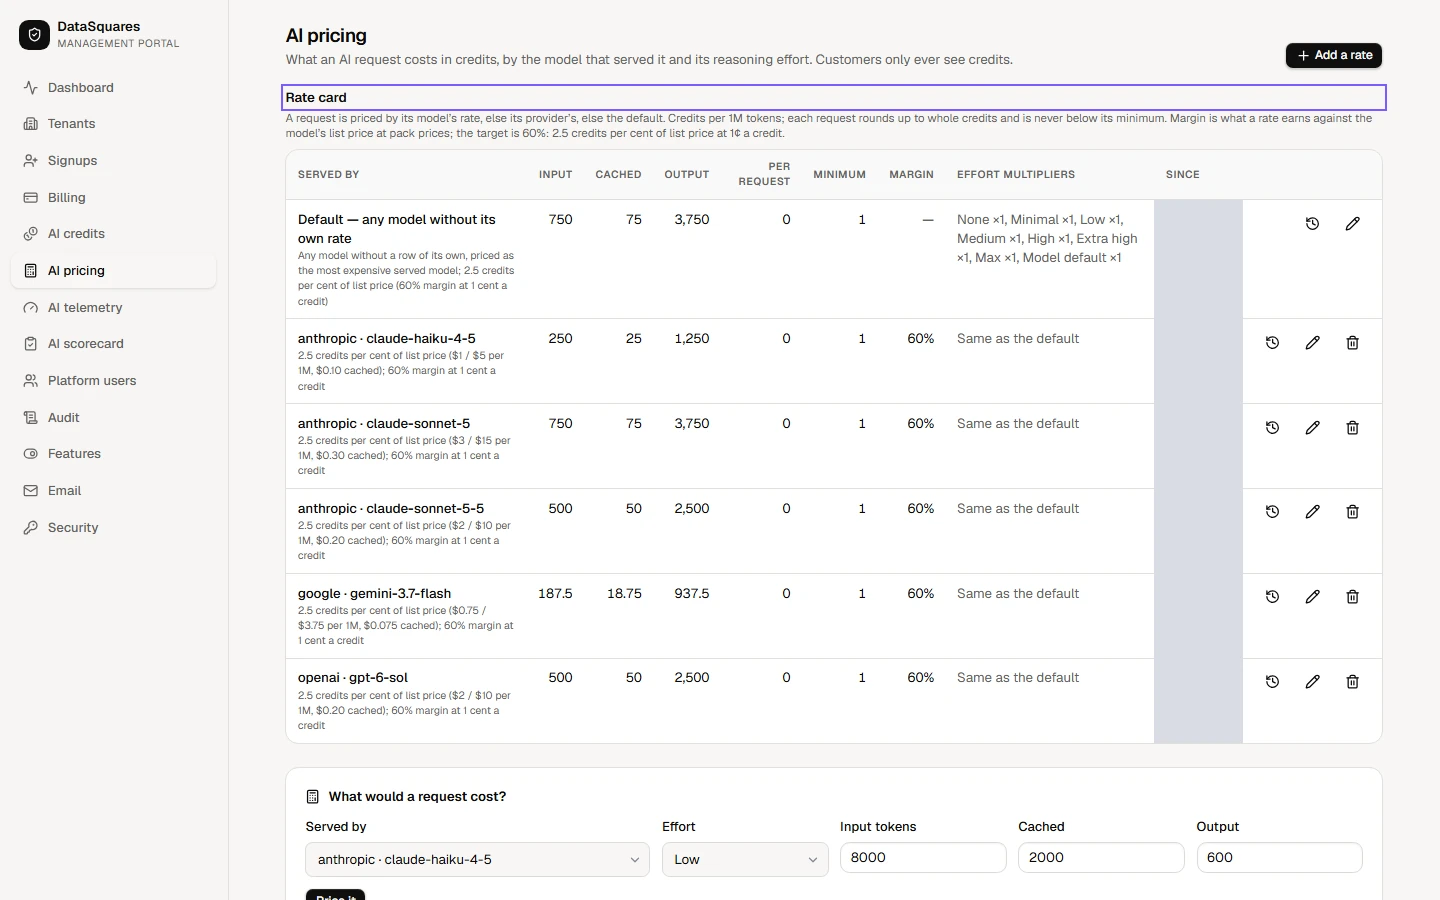This screenshot has width=1440, height=900.
Task: Navigate to Billing
Action: click(x=113, y=198)
